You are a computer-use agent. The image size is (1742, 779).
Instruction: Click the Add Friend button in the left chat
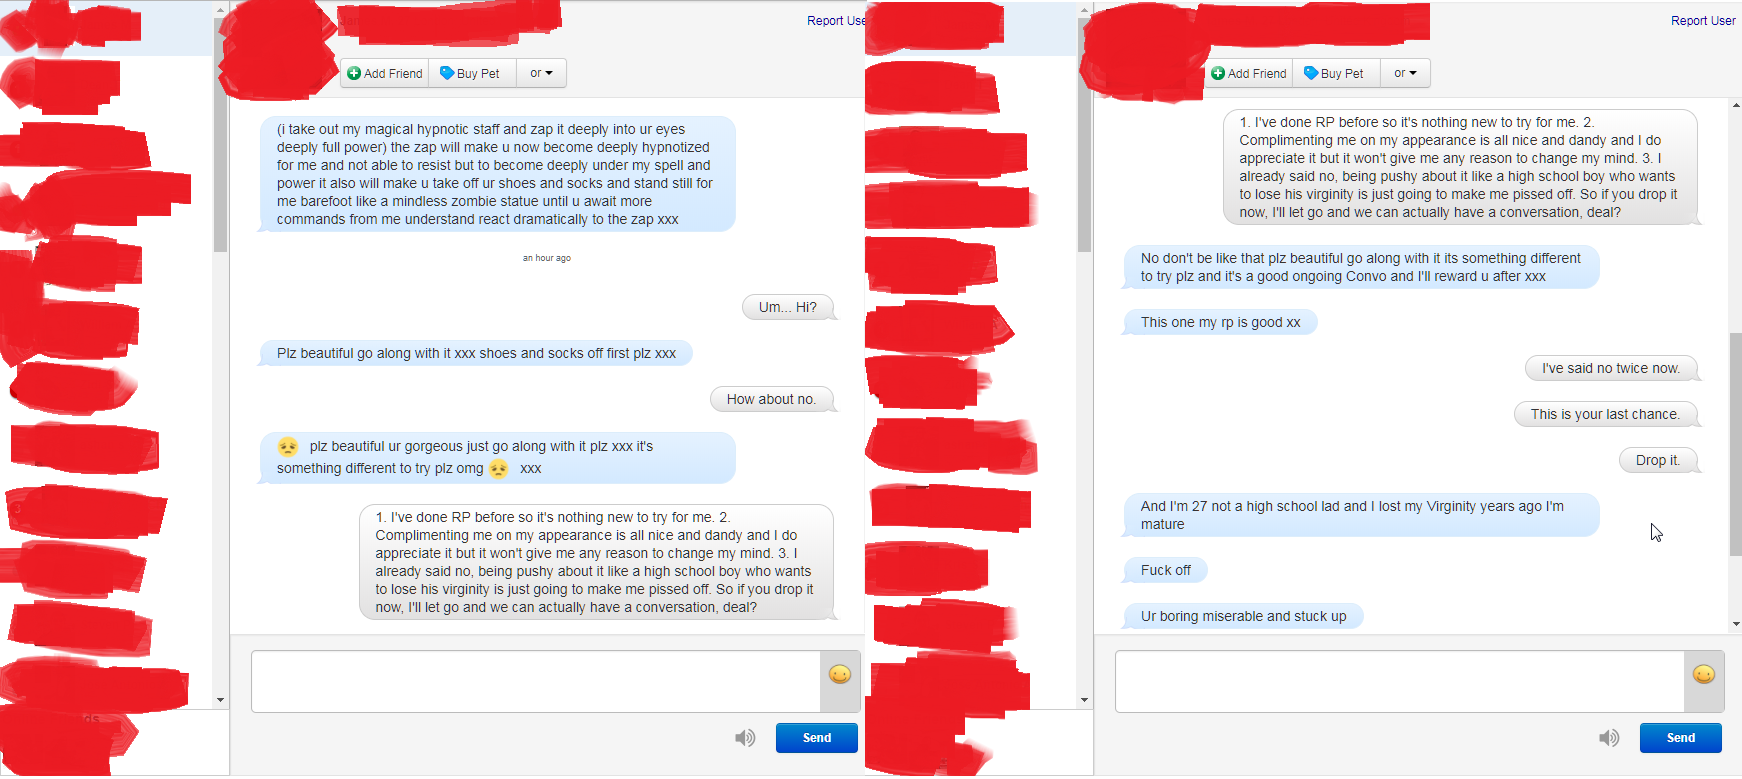coord(385,73)
